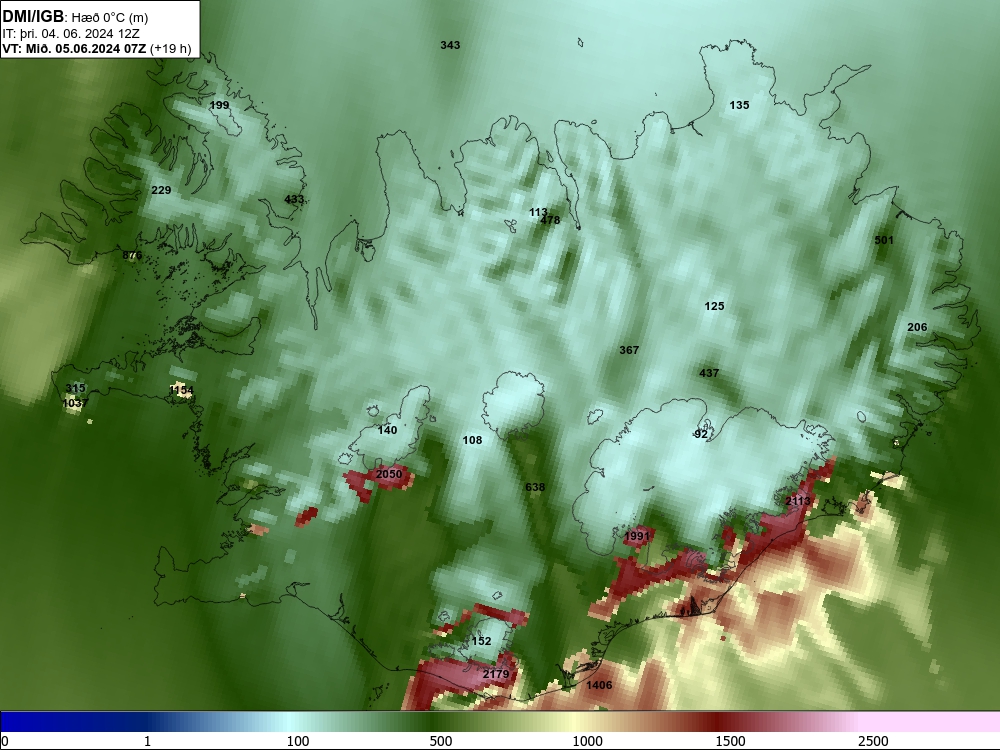This screenshot has width=1000, height=750.
Task: Click the 113 value on the map
Action: (538, 212)
